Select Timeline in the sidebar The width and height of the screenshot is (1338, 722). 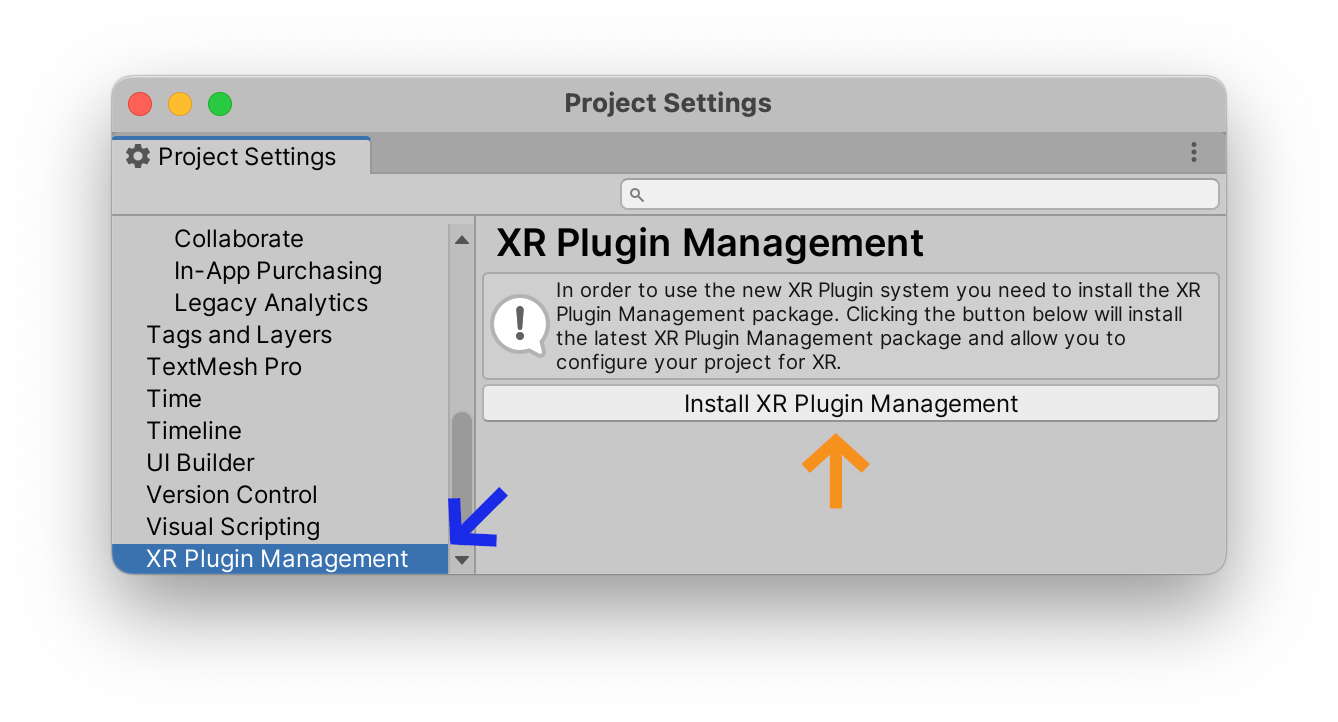coord(194,430)
